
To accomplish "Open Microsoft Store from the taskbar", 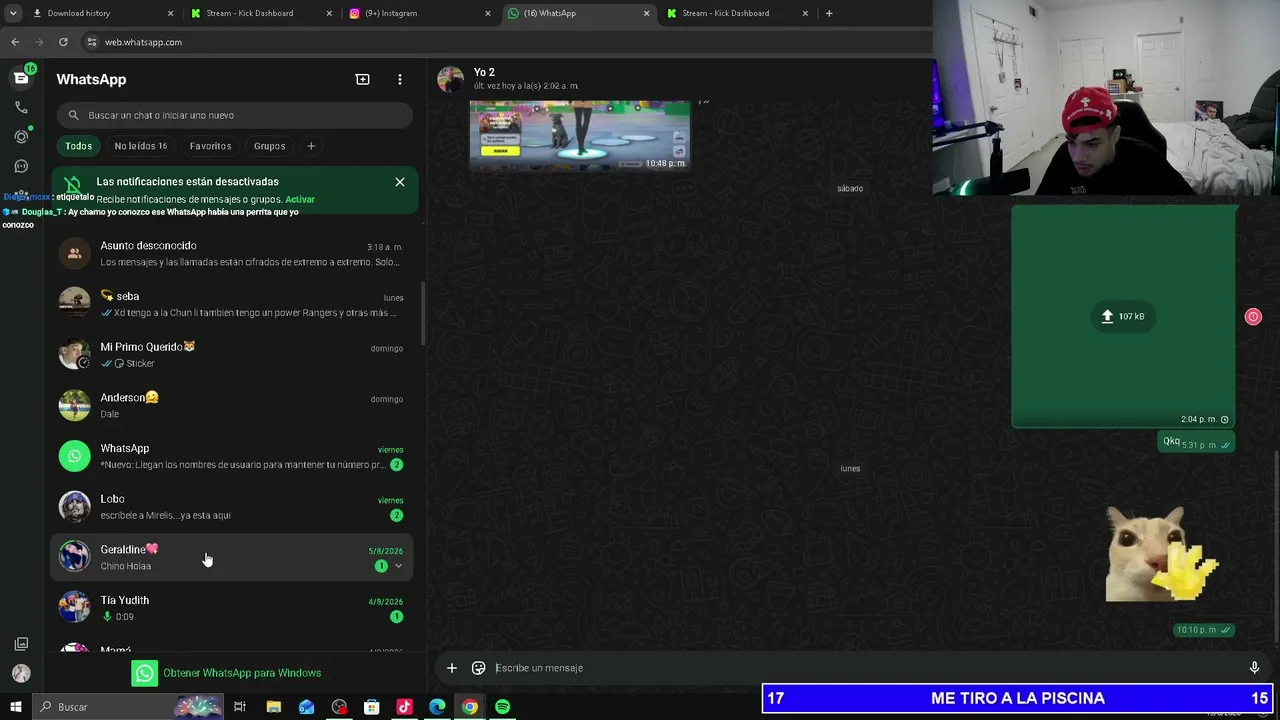I will click(x=371, y=707).
